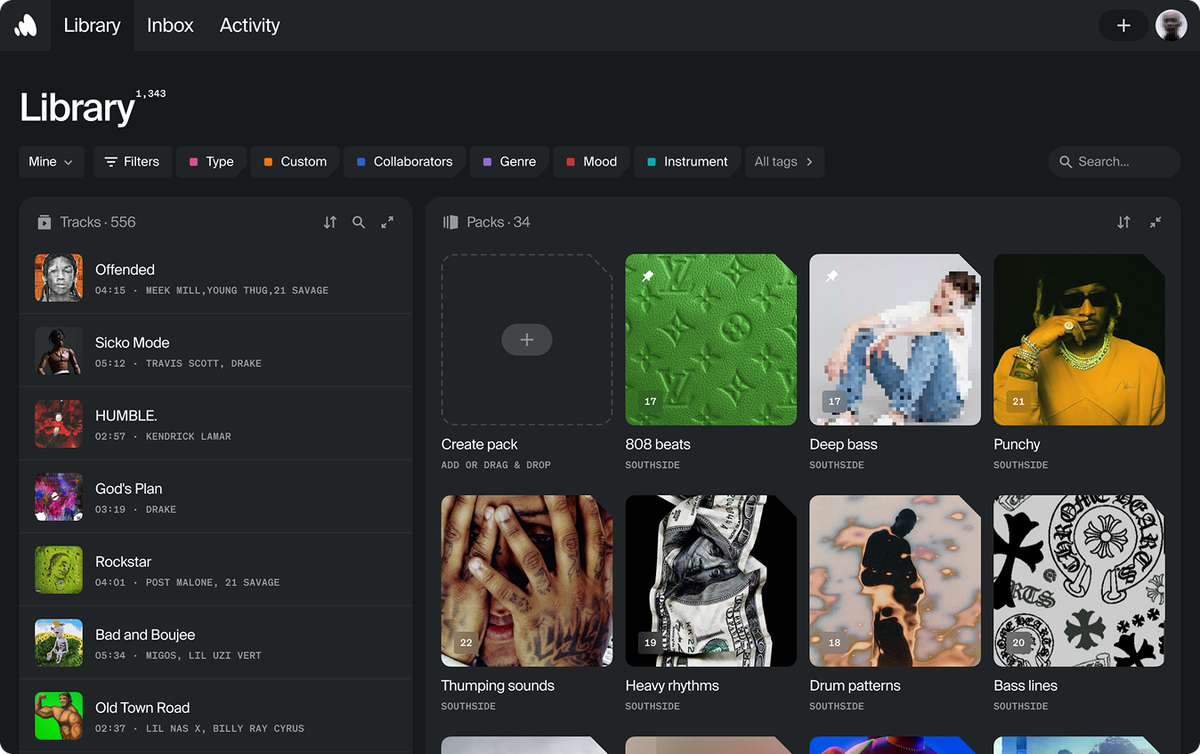Switch to the Activity tab
The width and height of the screenshot is (1200, 754).
pos(249,25)
